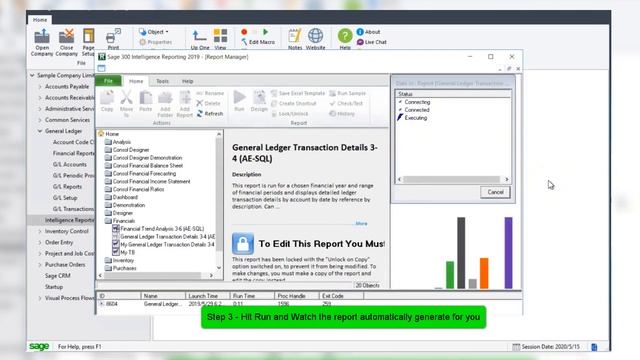640x360 pixels.
Task: Click Create Shortcut in Report group
Action: 294,104
